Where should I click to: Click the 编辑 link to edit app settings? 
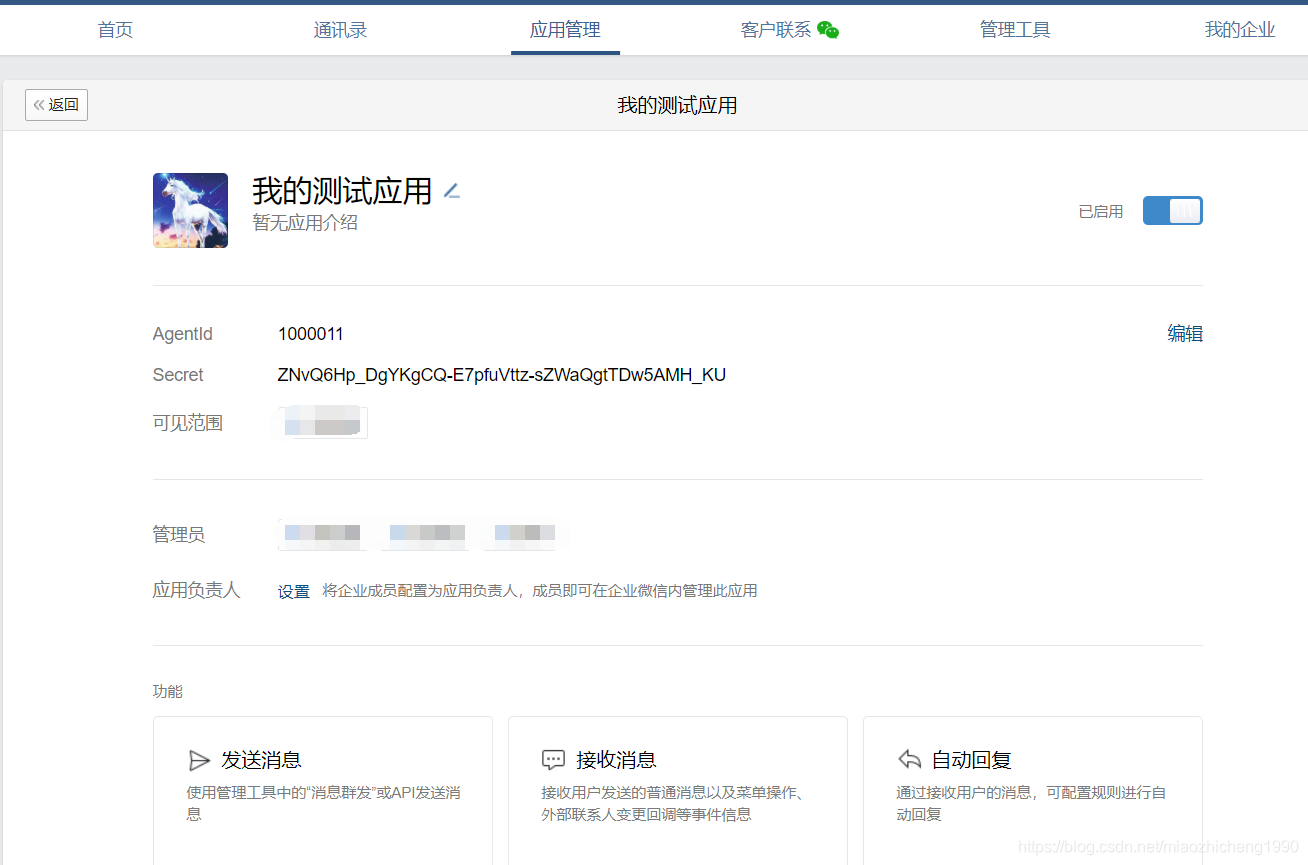click(x=1185, y=333)
